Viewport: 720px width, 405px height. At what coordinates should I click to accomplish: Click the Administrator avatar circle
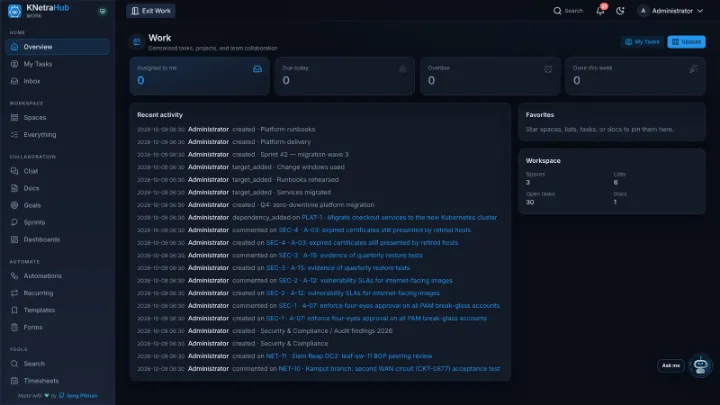(643, 11)
